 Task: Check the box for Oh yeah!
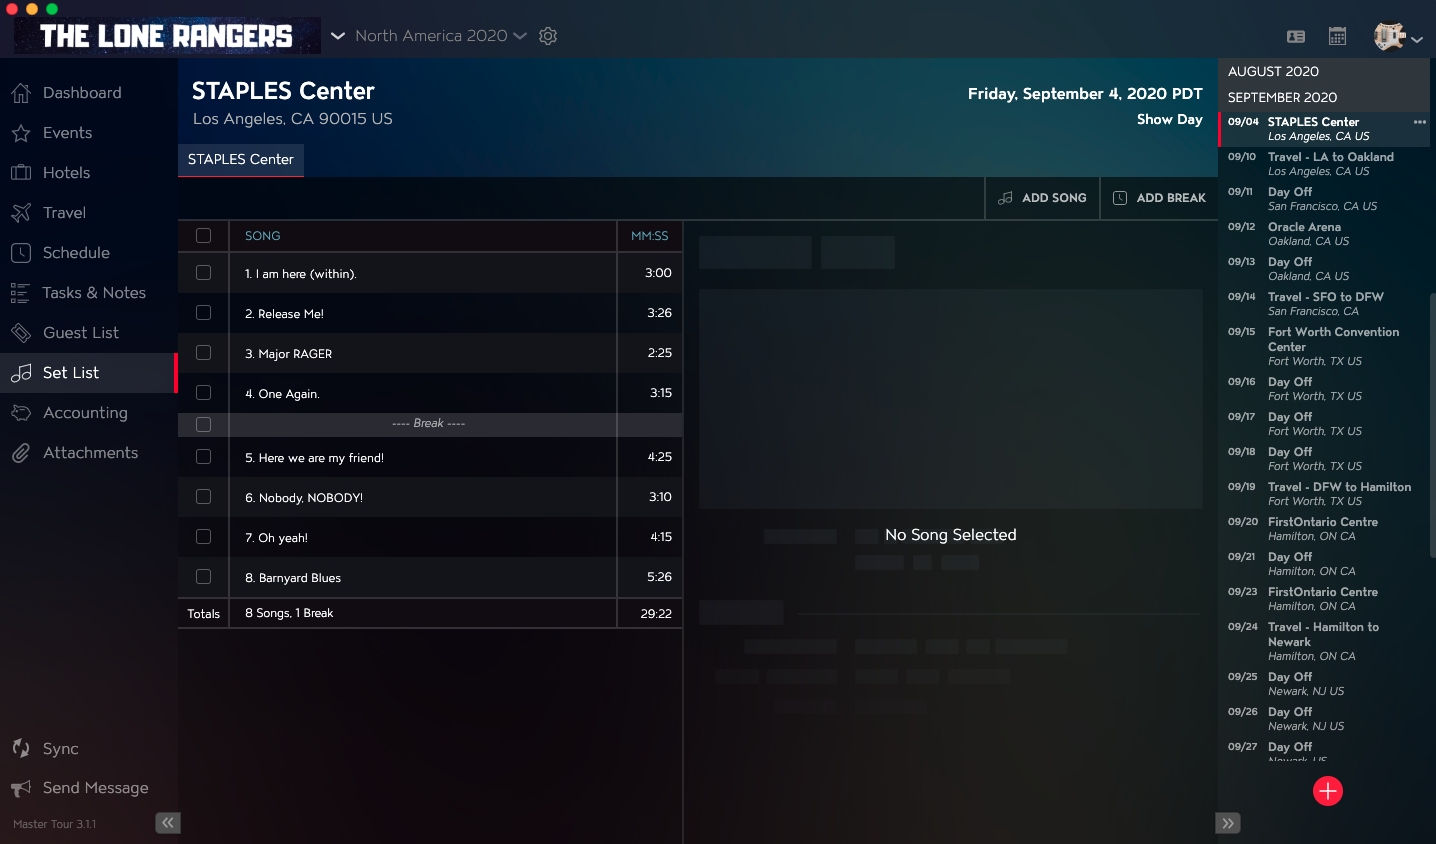pyautogui.click(x=204, y=537)
